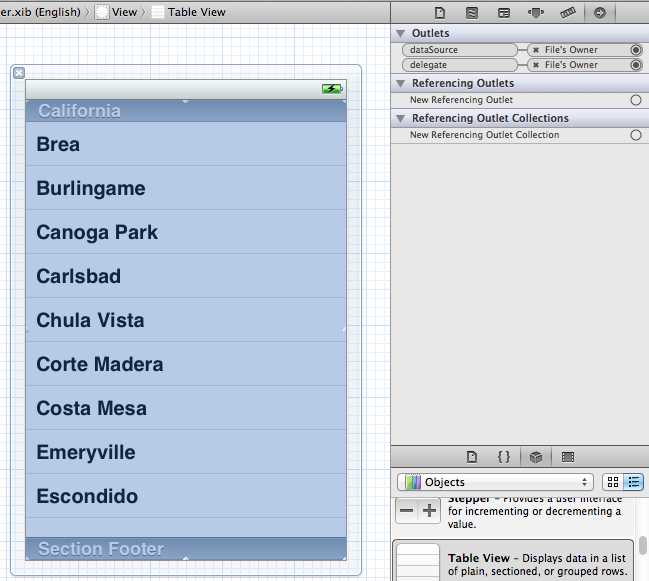
Task: Remove the dataSource File's Owner connection
Action: click(536, 50)
